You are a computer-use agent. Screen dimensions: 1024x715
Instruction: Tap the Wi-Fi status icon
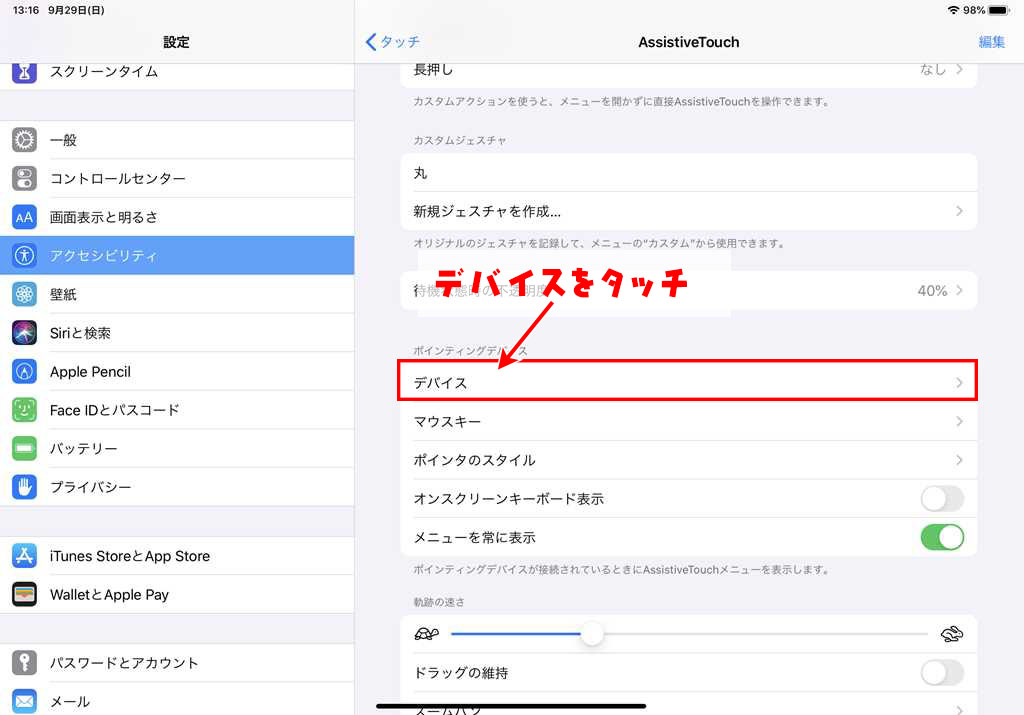(x=953, y=10)
